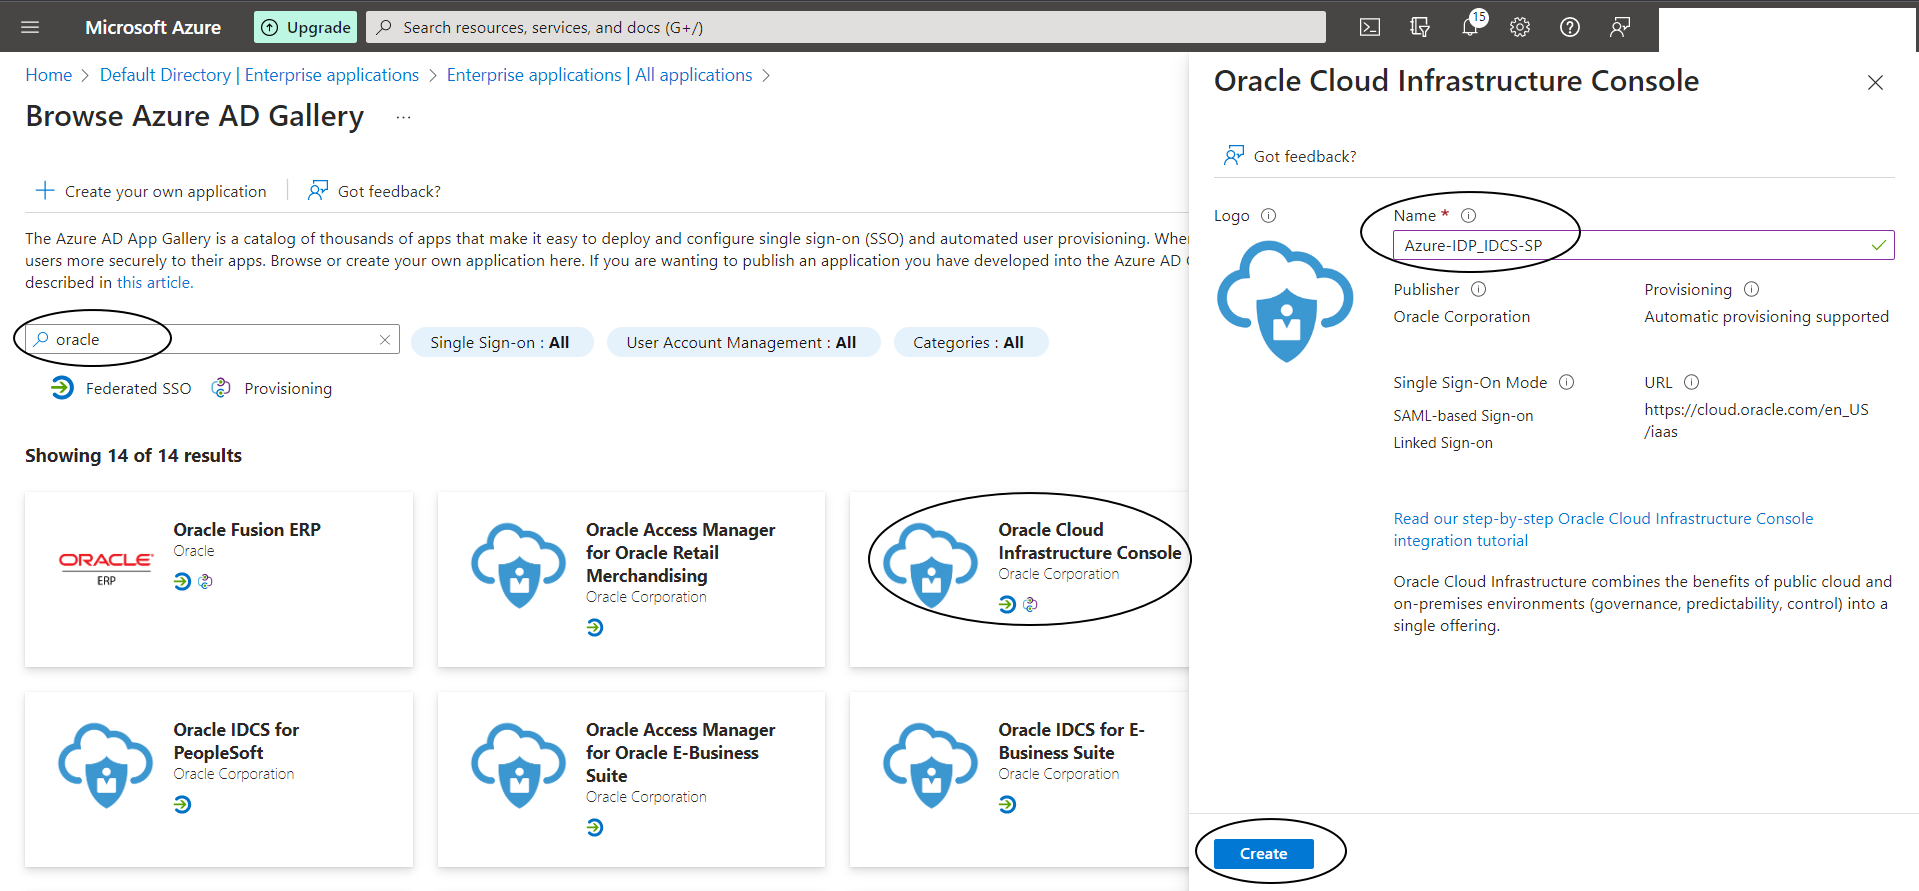The width and height of the screenshot is (1919, 891).
Task: Open the portal settings gear
Action: [x=1520, y=27]
